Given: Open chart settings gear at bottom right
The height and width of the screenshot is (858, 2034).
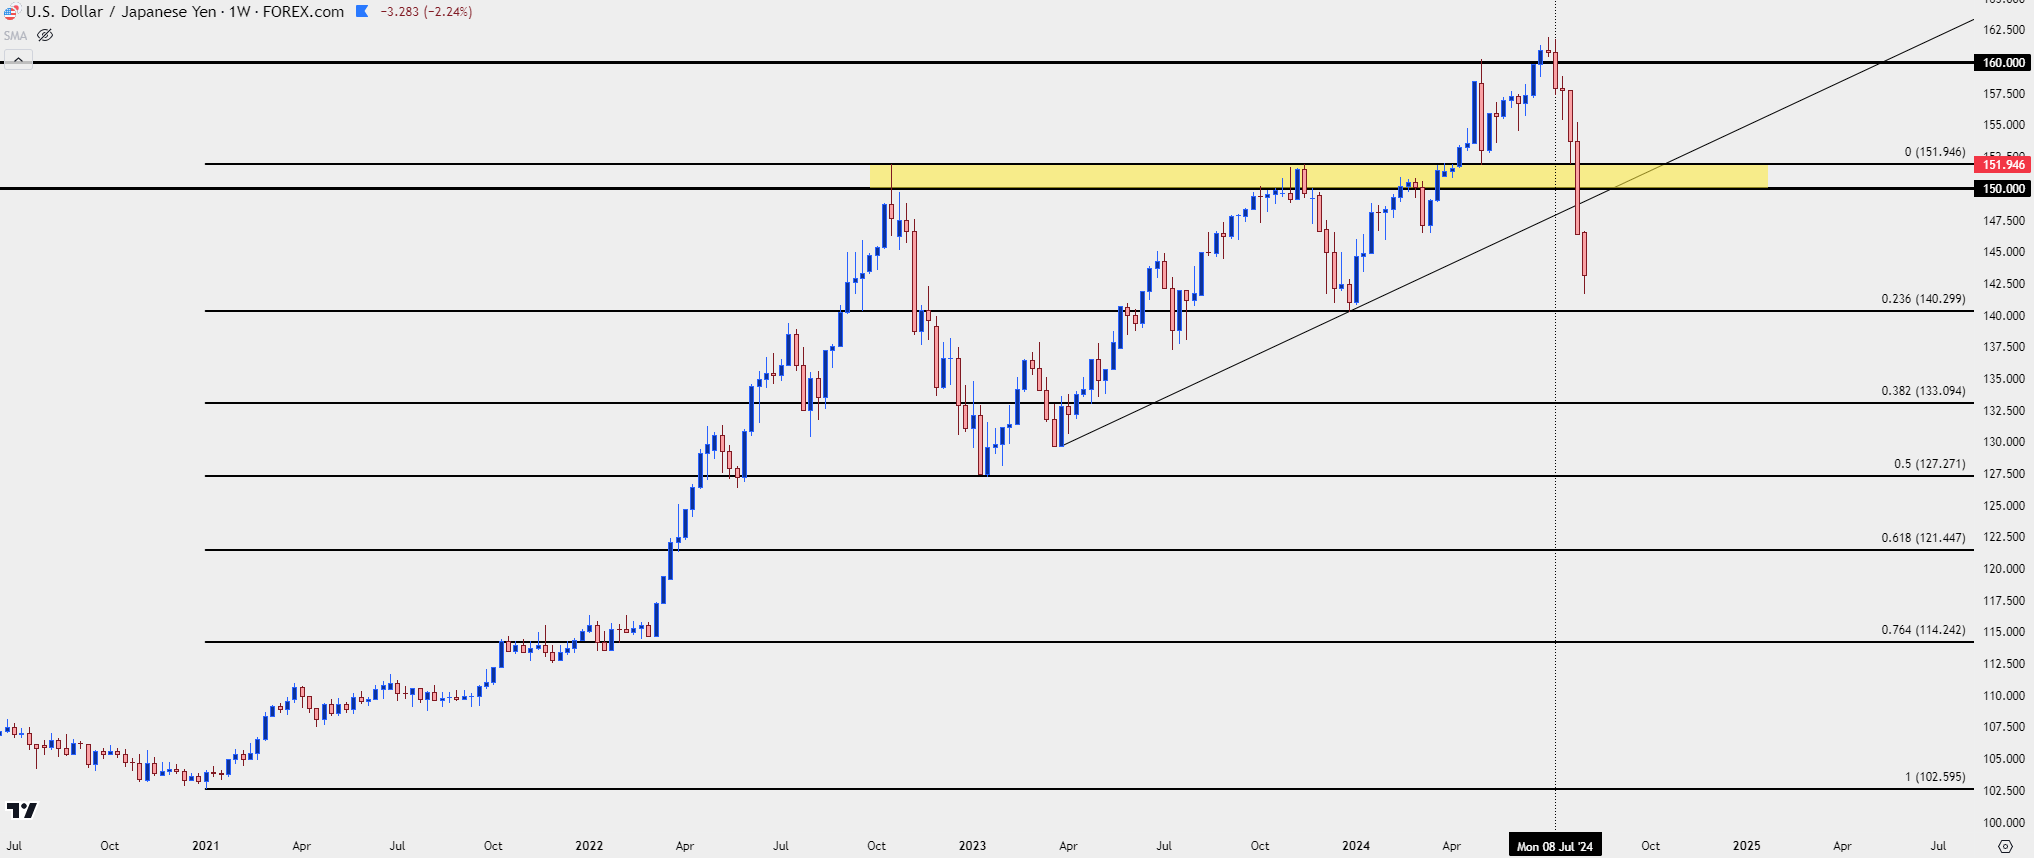Looking at the screenshot, I should (2005, 846).
